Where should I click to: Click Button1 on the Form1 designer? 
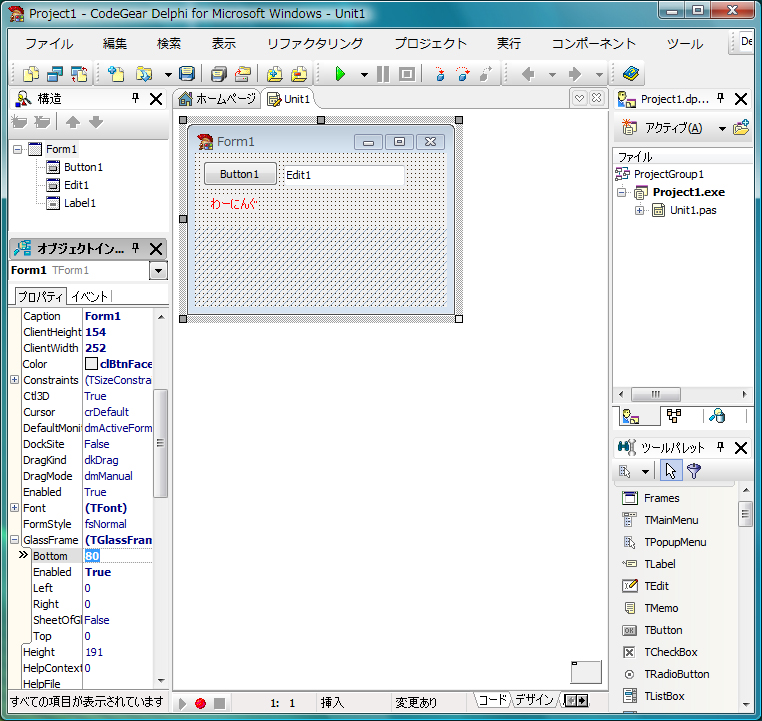(x=240, y=174)
